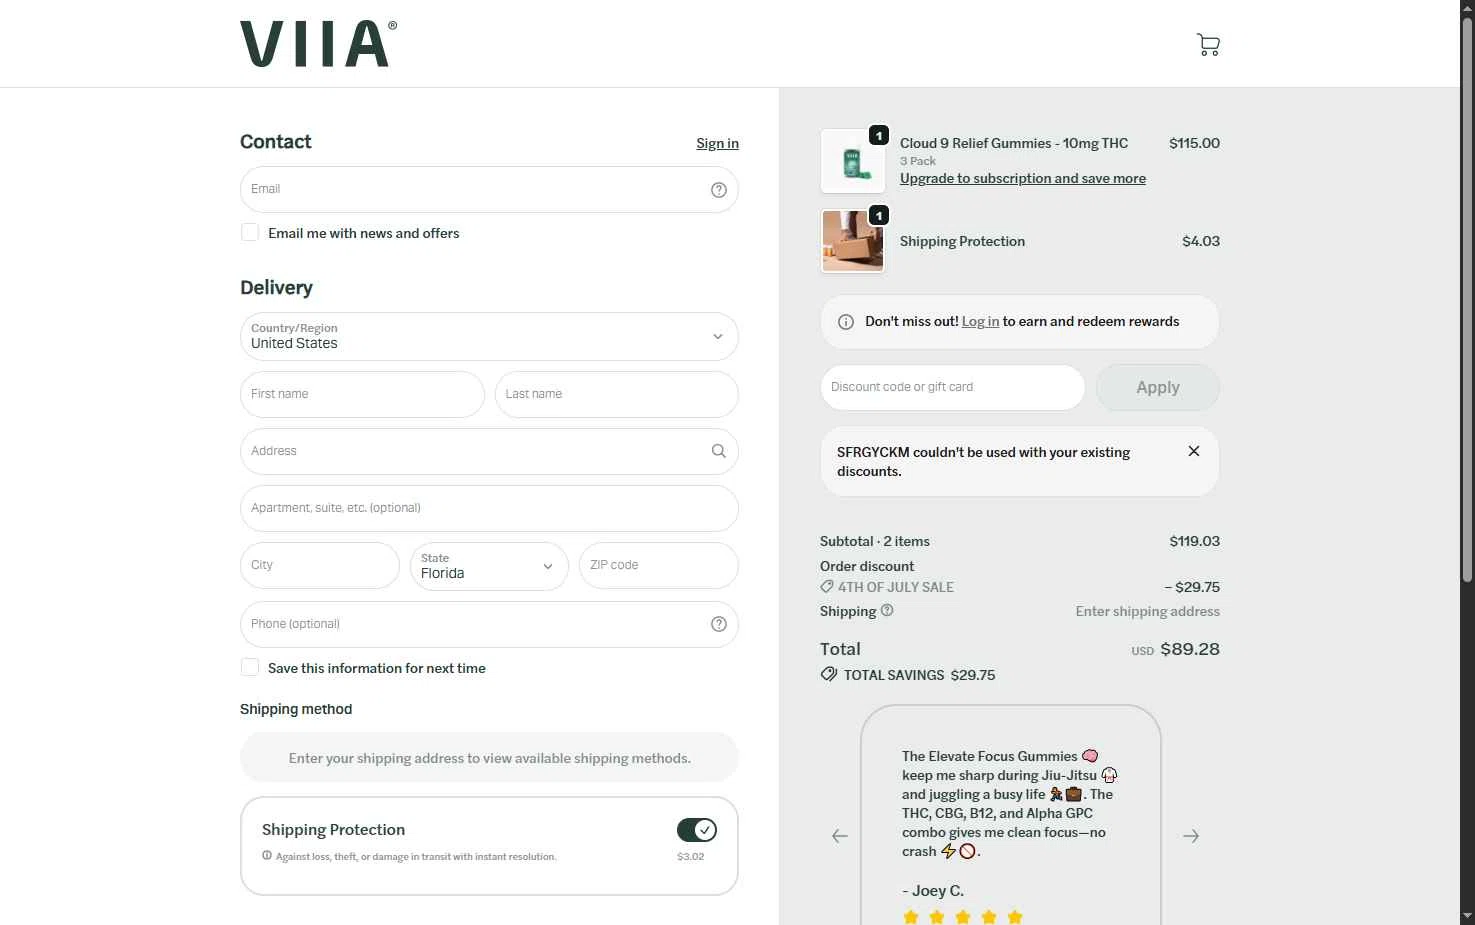Click the search icon in the Address field

718,451
